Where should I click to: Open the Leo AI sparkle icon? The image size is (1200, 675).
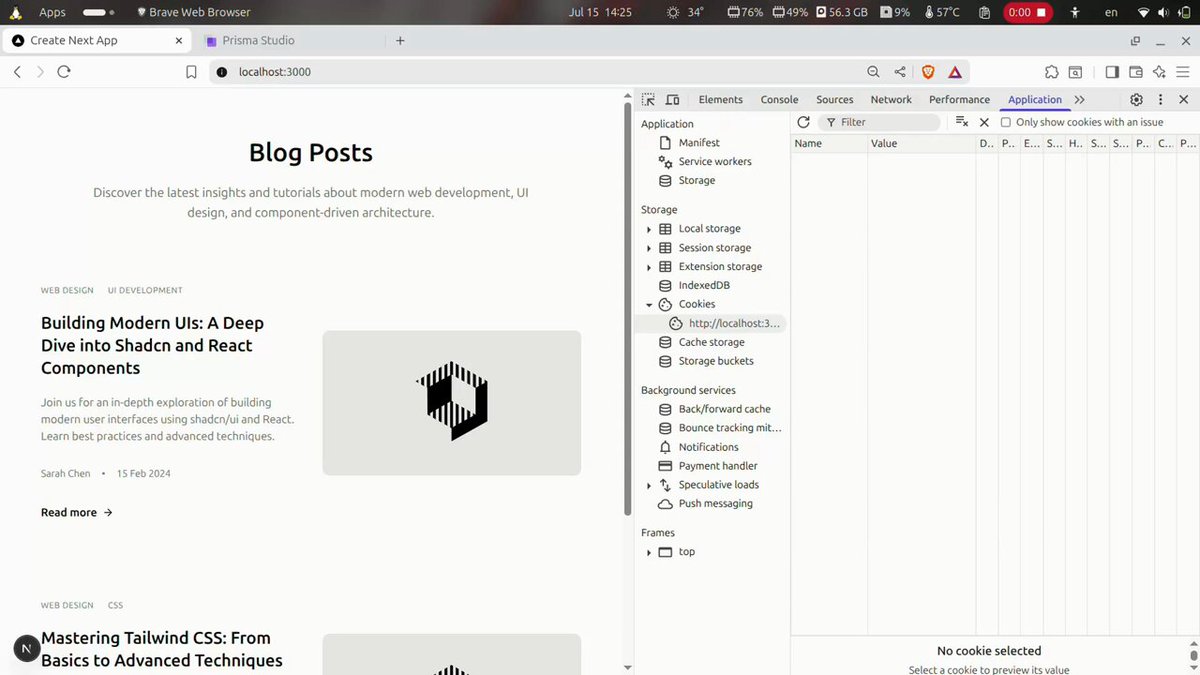coord(1159,72)
